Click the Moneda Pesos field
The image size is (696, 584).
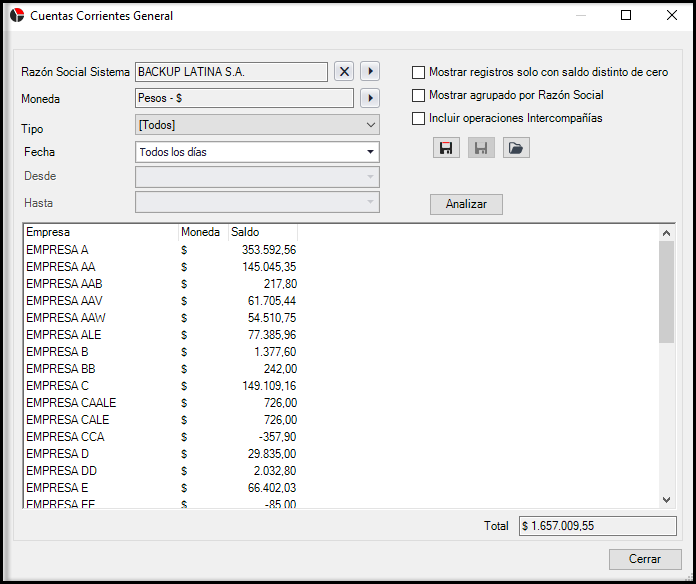tap(244, 98)
